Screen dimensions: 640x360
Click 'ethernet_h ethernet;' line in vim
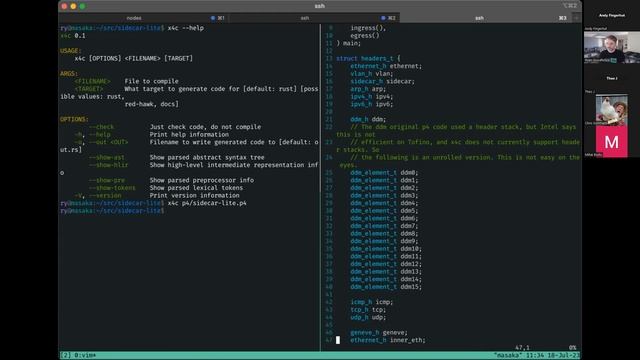click(x=386, y=66)
